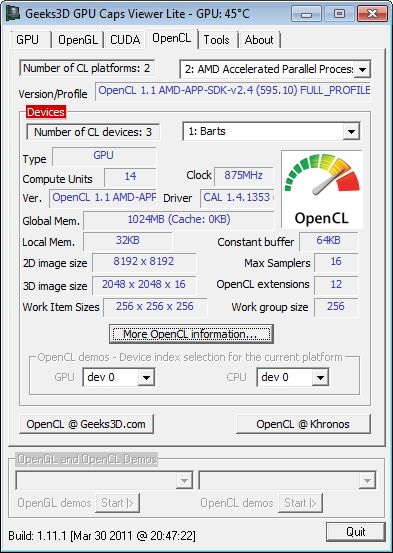Expand the GPU dev 0 dropdown

pos(146,378)
